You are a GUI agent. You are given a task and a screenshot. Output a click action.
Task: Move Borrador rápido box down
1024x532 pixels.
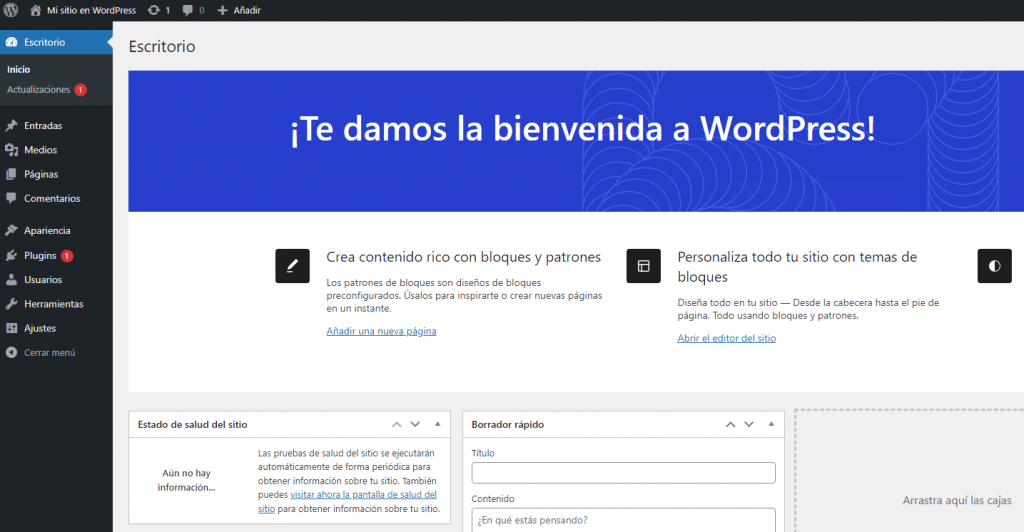tap(749, 424)
